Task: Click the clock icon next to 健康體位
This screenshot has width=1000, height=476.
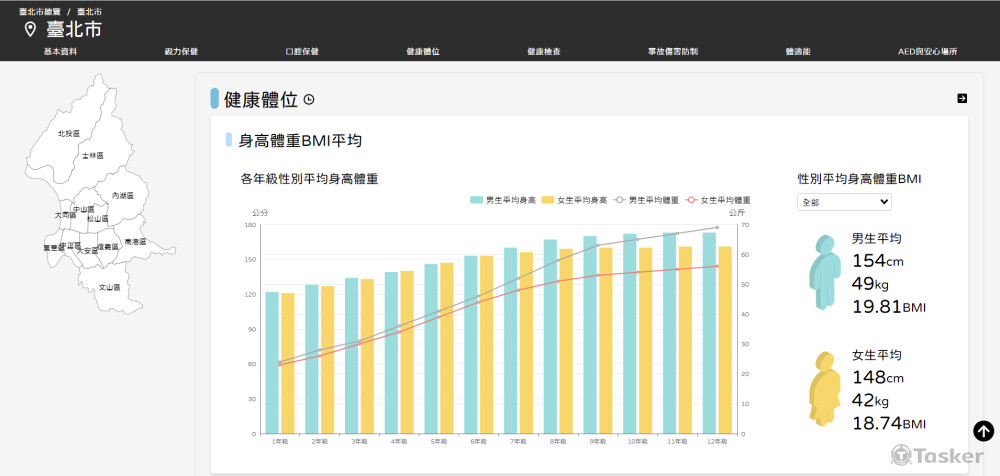Action: 309,99
